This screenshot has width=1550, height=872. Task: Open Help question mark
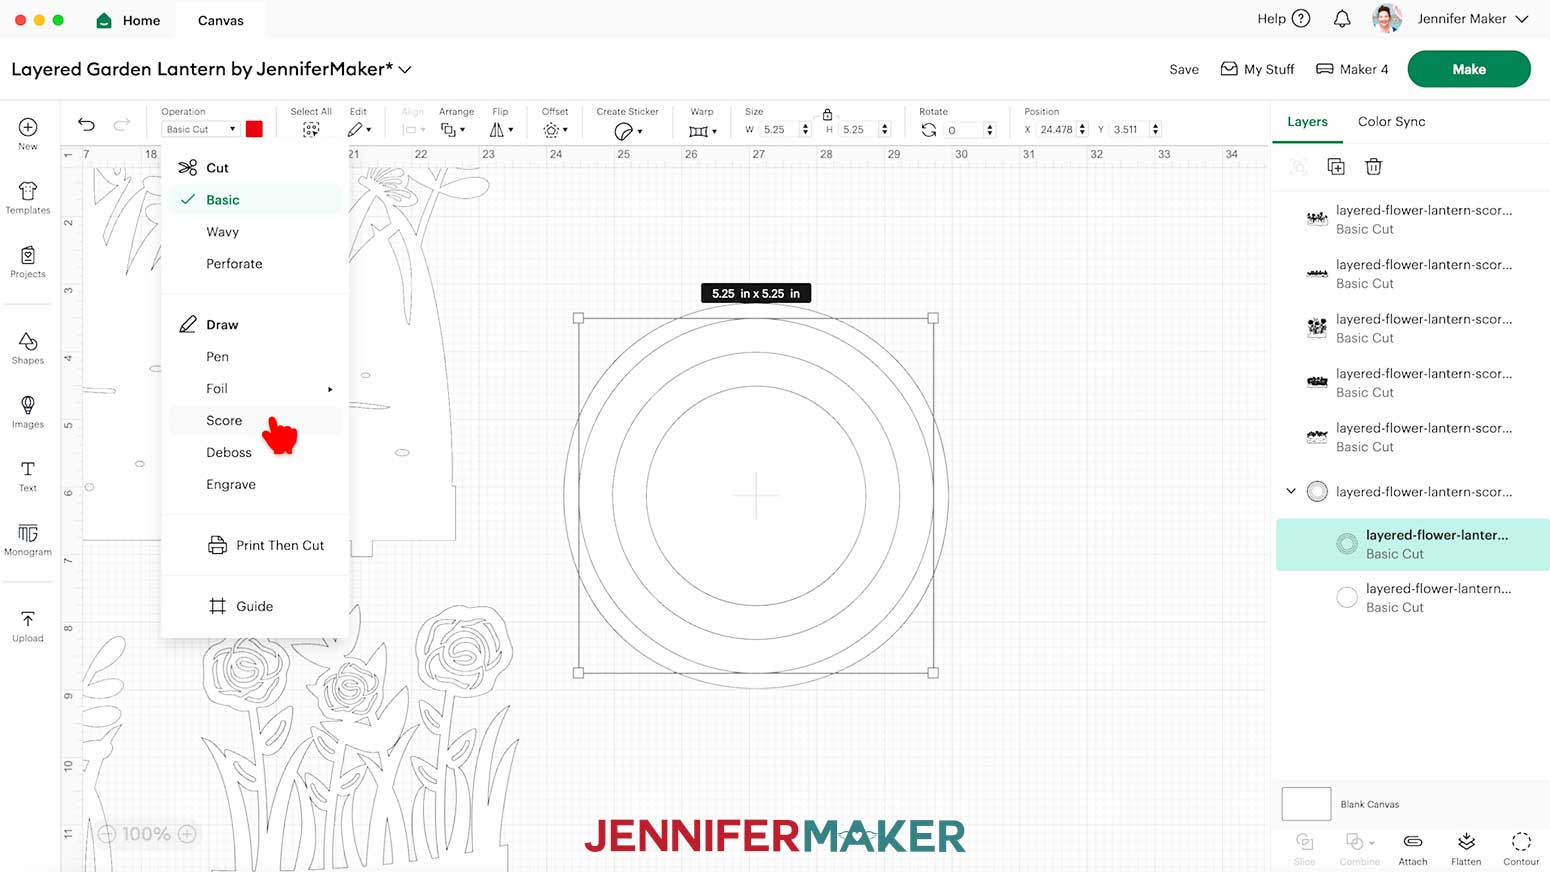1301,19
